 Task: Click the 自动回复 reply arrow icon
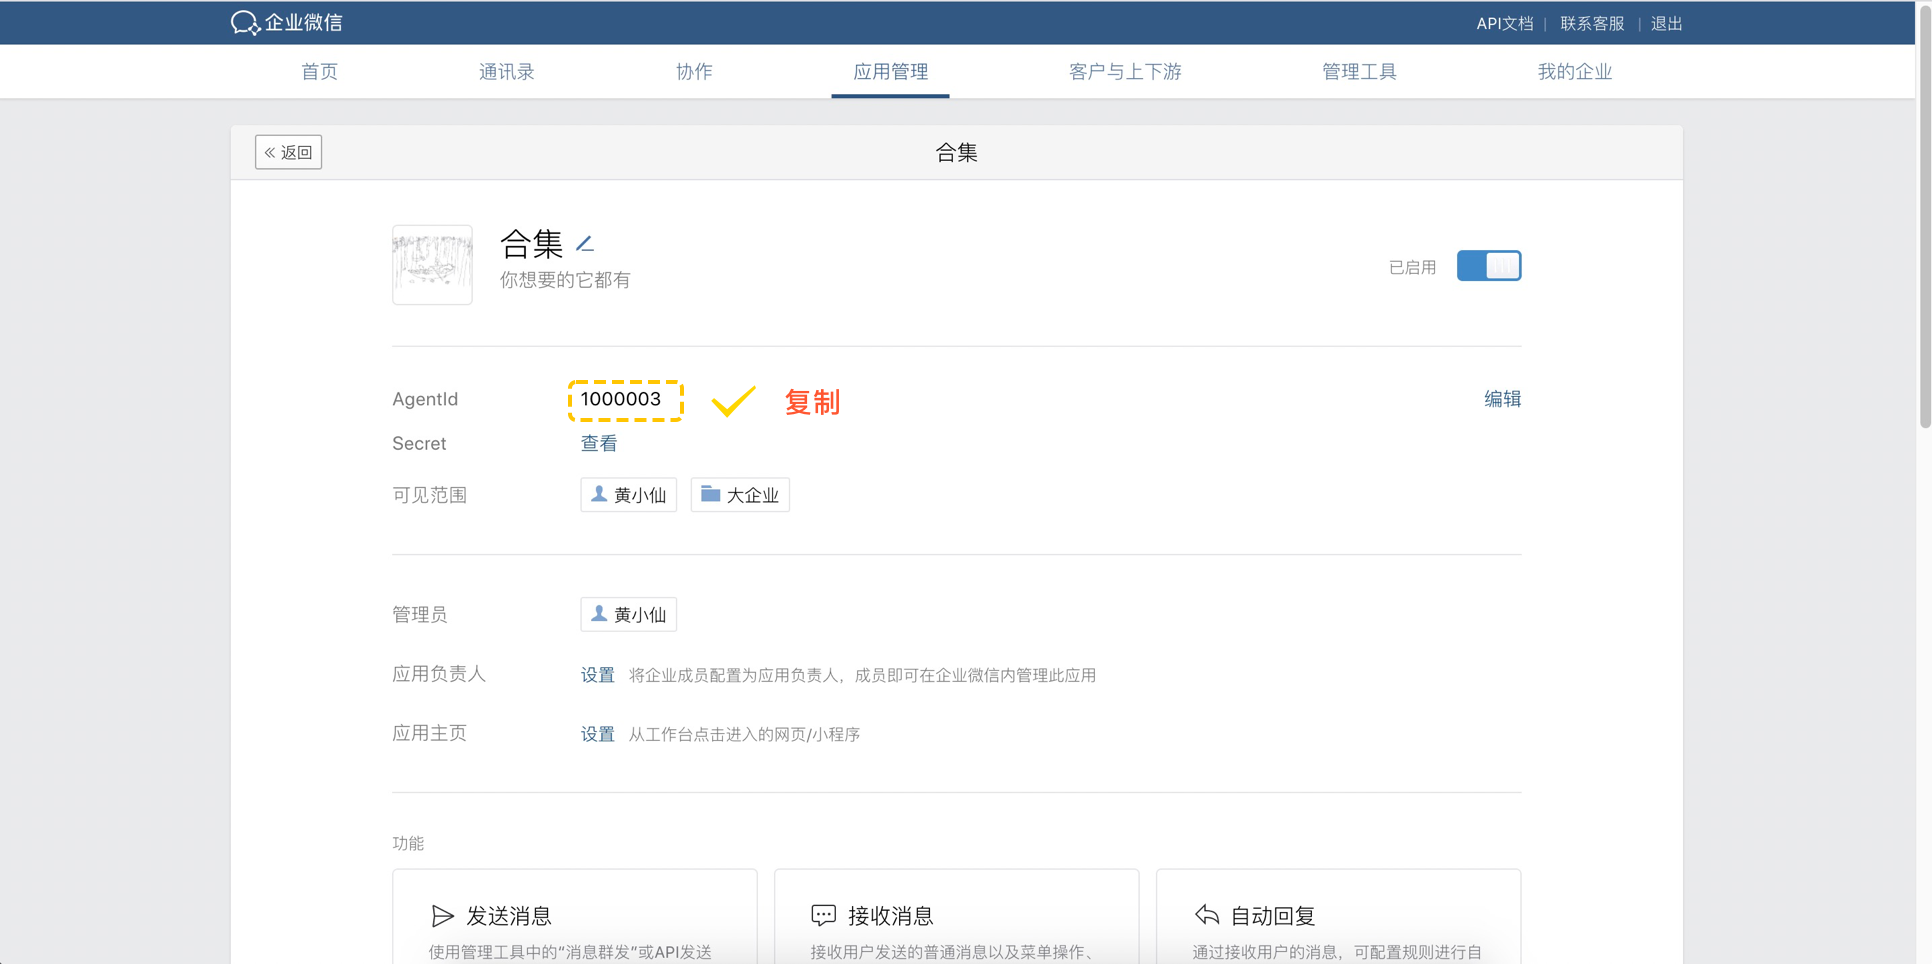(x=1207, y=915)
